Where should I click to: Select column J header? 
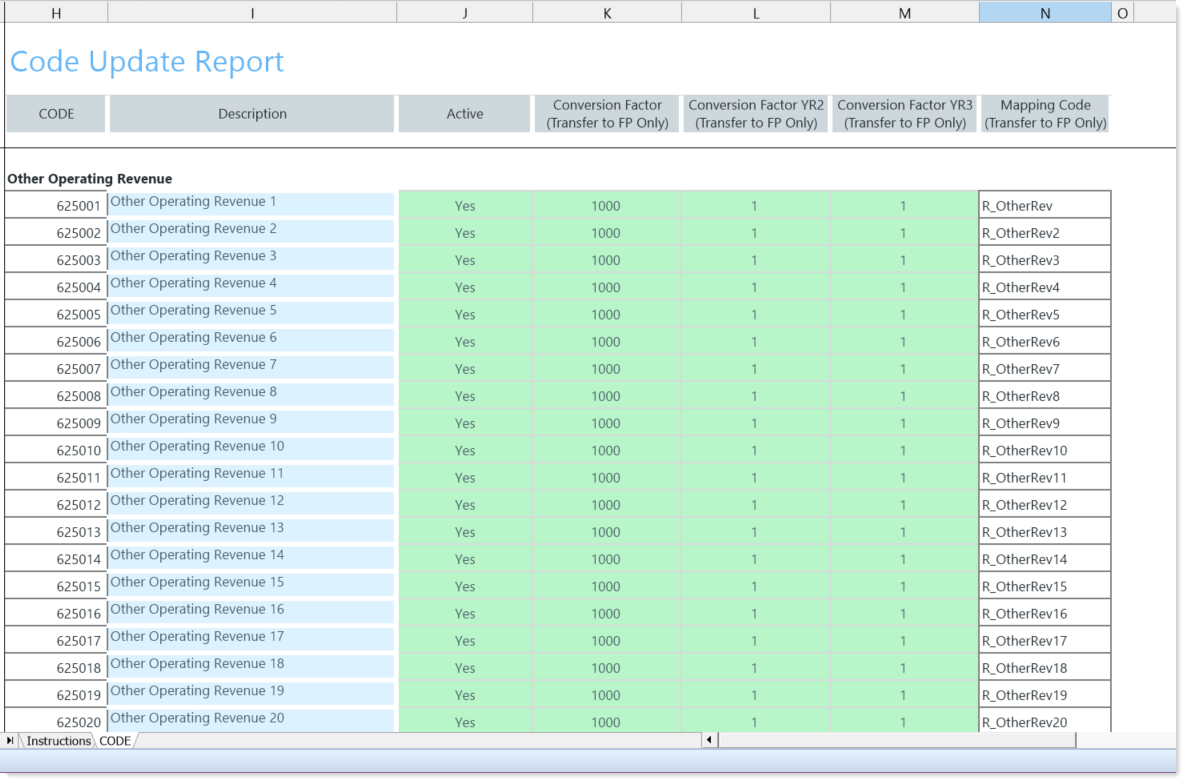464,12
